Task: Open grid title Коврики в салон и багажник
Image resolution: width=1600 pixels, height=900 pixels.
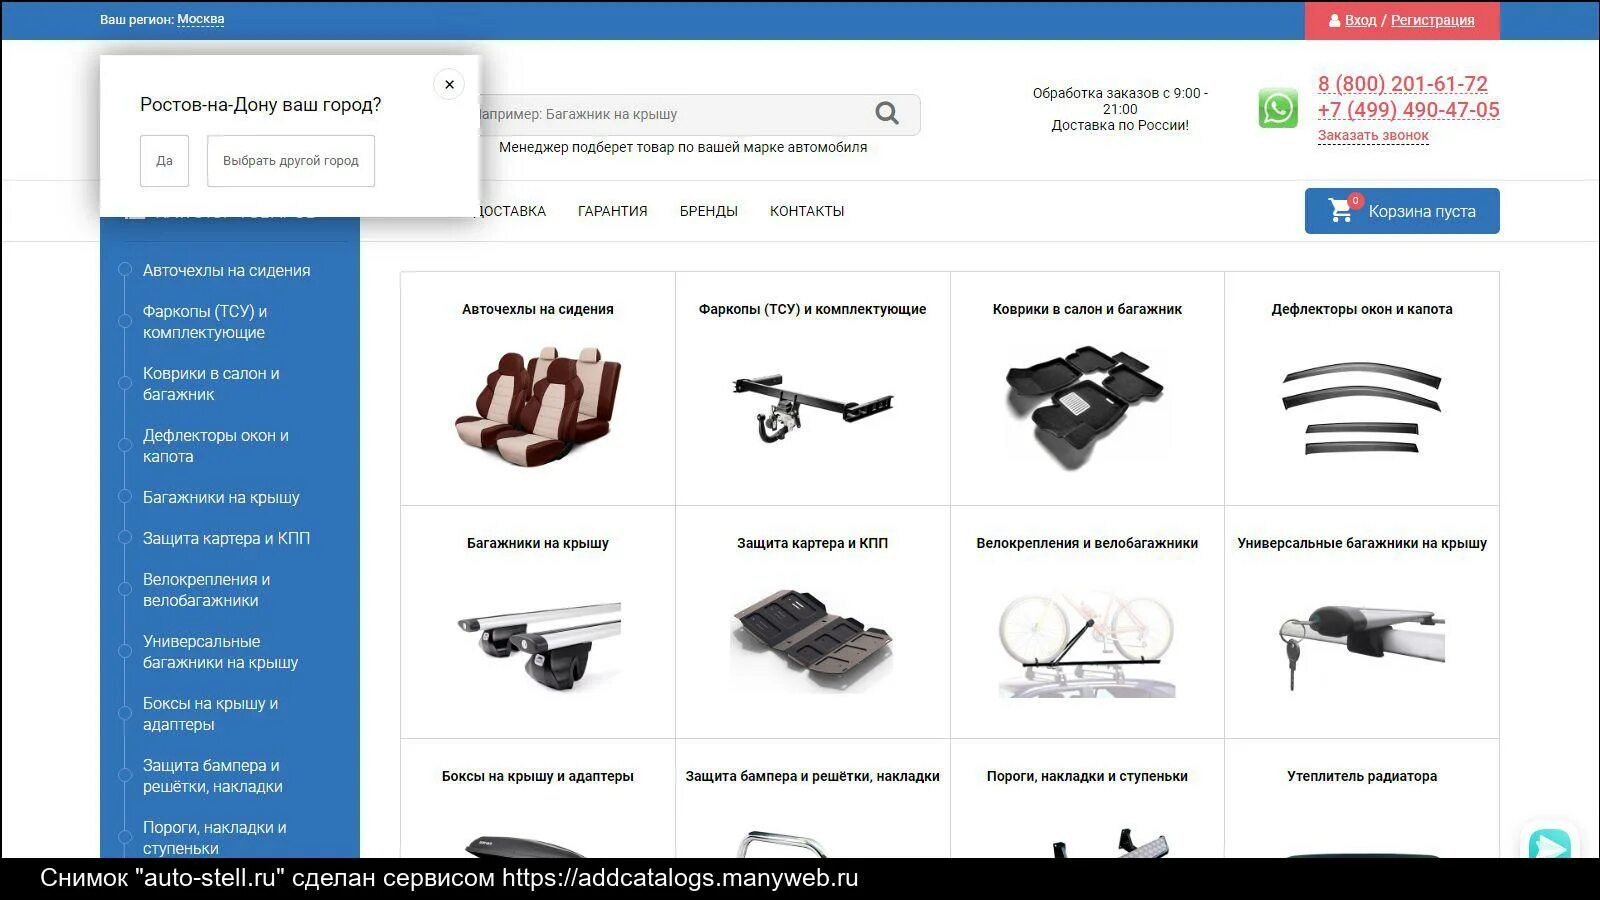Action: click(x=1087, y=309)
